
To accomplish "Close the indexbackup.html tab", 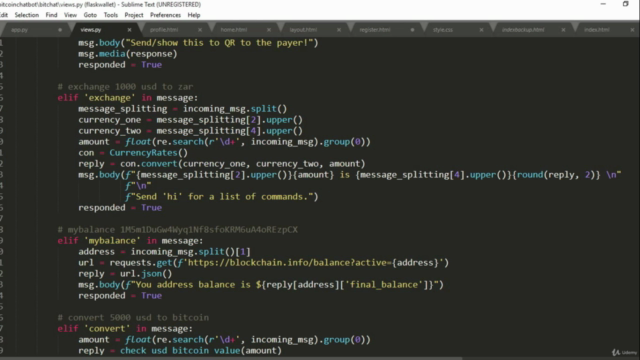I will (x=563, y=30).
